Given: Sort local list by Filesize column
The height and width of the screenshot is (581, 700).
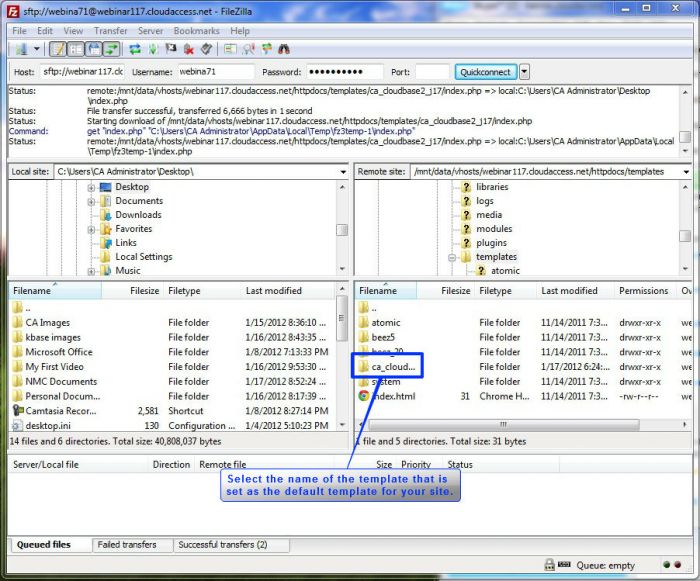Looking at the screenshot, I should [x=133, y=291].
